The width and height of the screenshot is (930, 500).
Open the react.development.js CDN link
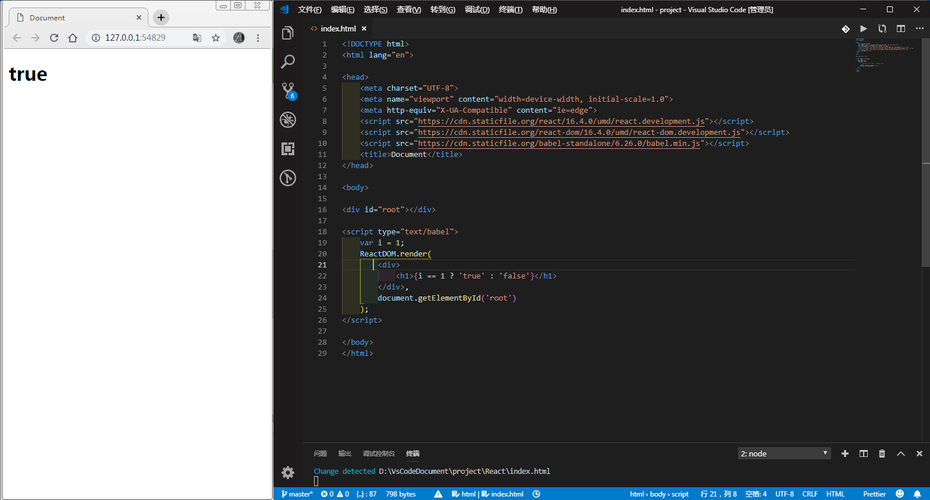[561, 121]
